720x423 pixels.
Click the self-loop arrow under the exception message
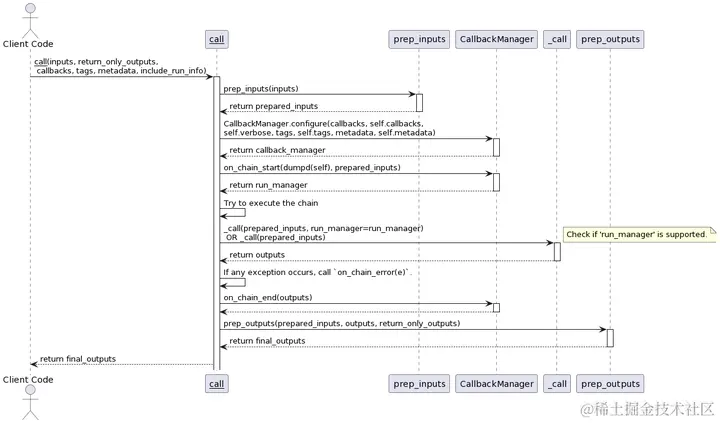[x=233, y=282]
